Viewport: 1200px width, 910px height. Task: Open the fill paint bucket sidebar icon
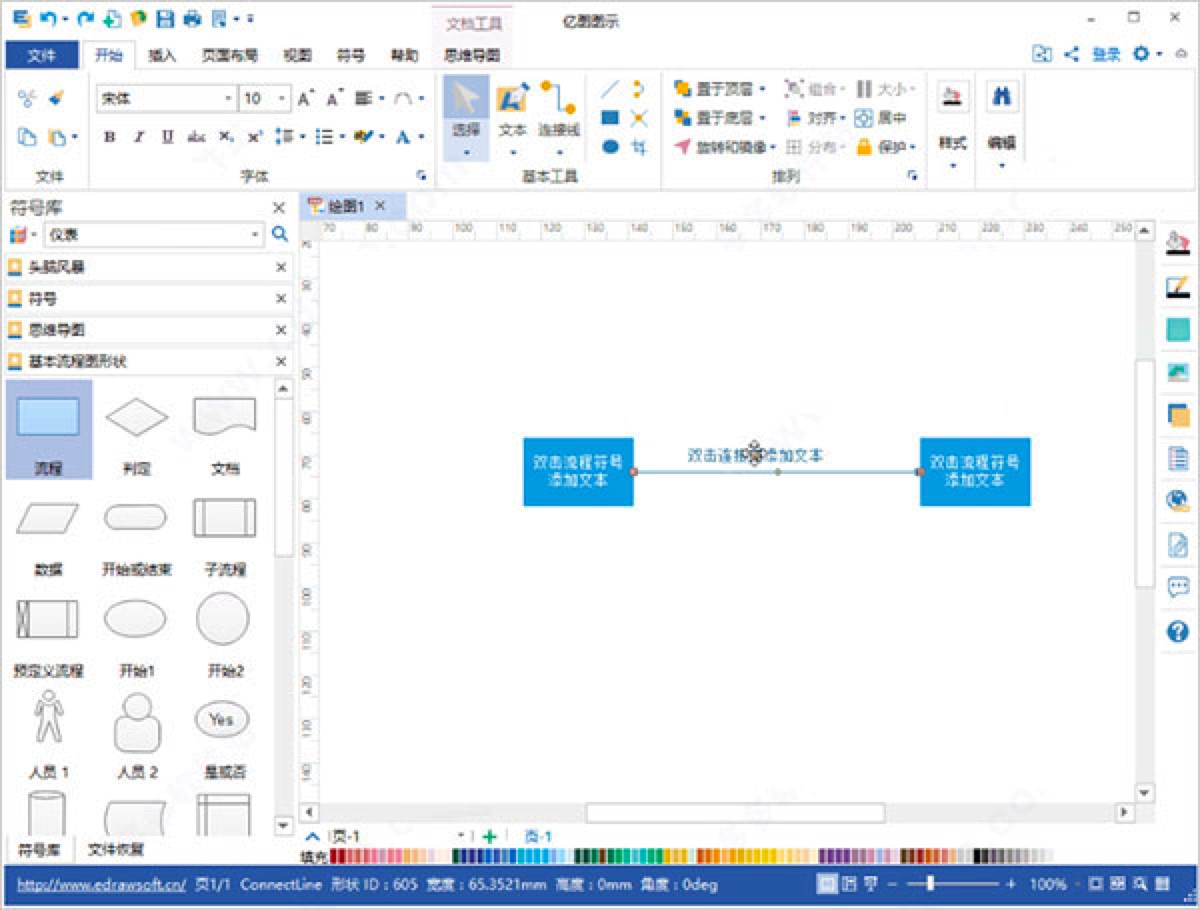pyautogui.click(x=1178, y=243)
